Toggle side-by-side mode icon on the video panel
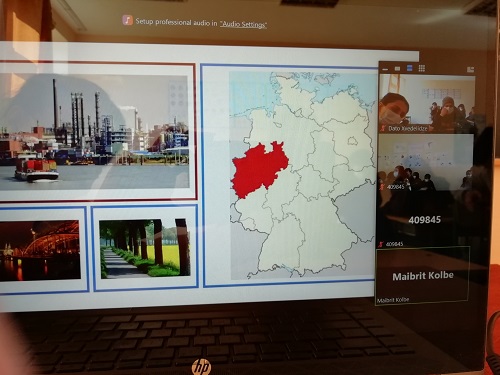This screenshot has width=500, height=375. click(470, 69)
